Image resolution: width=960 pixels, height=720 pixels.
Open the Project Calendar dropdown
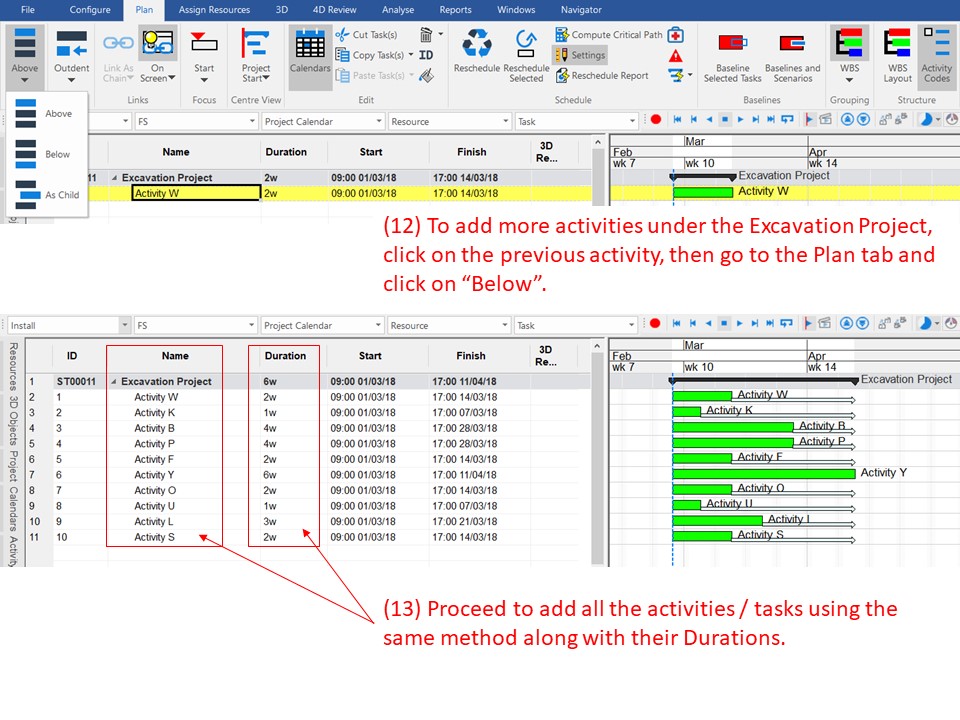pyautogui.click(x=322, y=119)
